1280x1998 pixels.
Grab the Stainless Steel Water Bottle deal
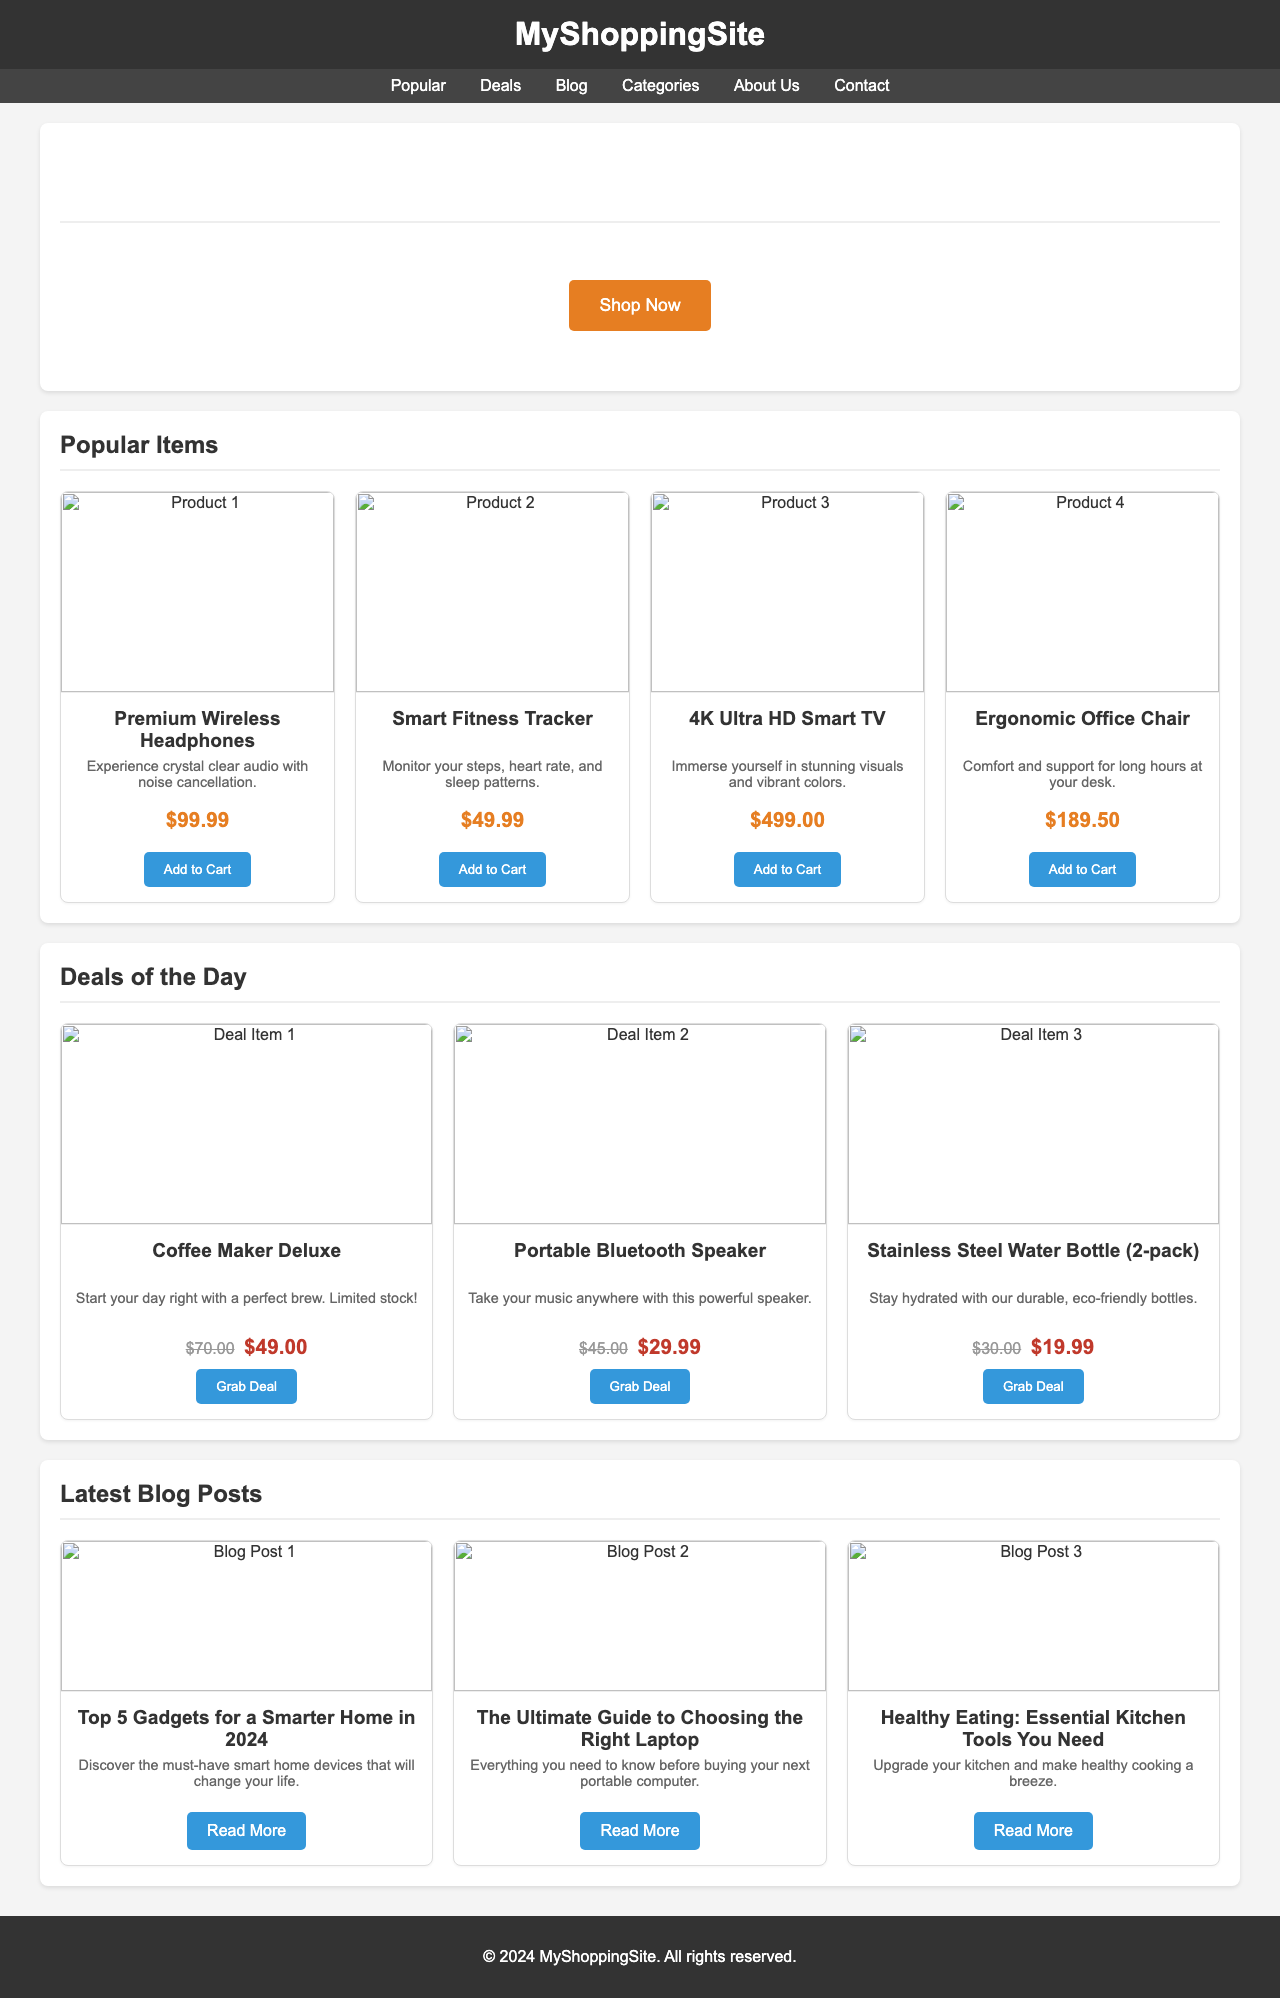tap(1032, 1386)
